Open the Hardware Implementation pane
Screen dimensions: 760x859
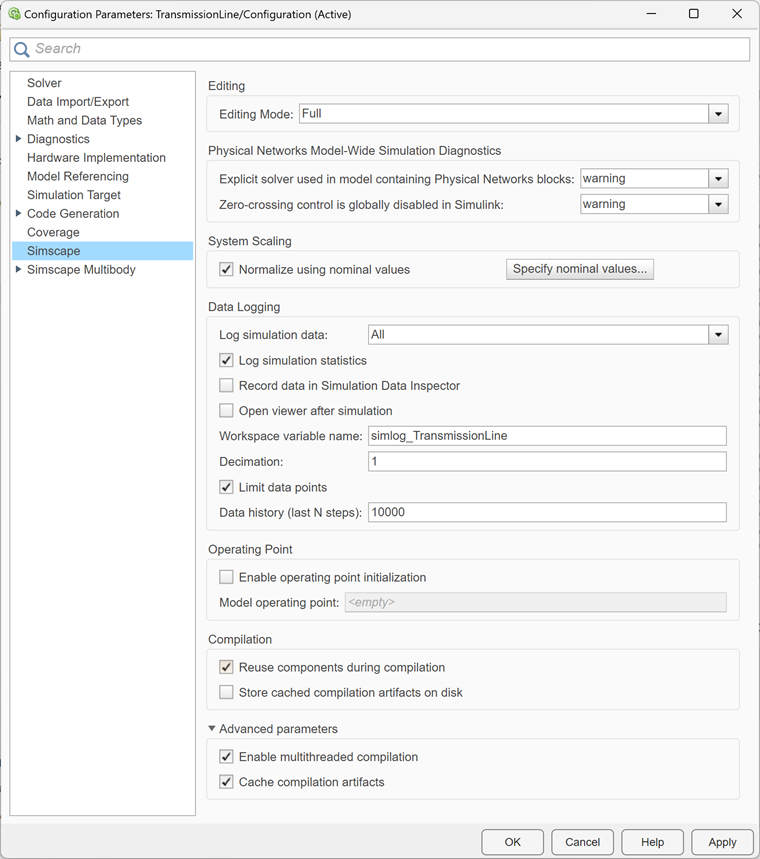pyautogui.click(x=96, y=157)
